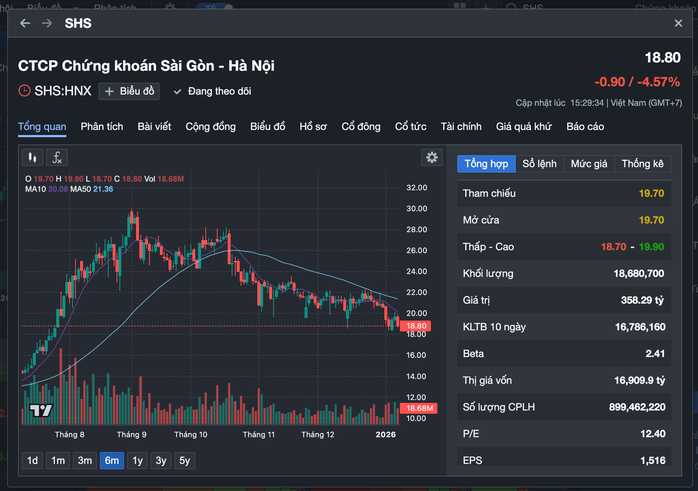Open the candlestick chart type selector
The image size is (698, 491).
(33, 157)
